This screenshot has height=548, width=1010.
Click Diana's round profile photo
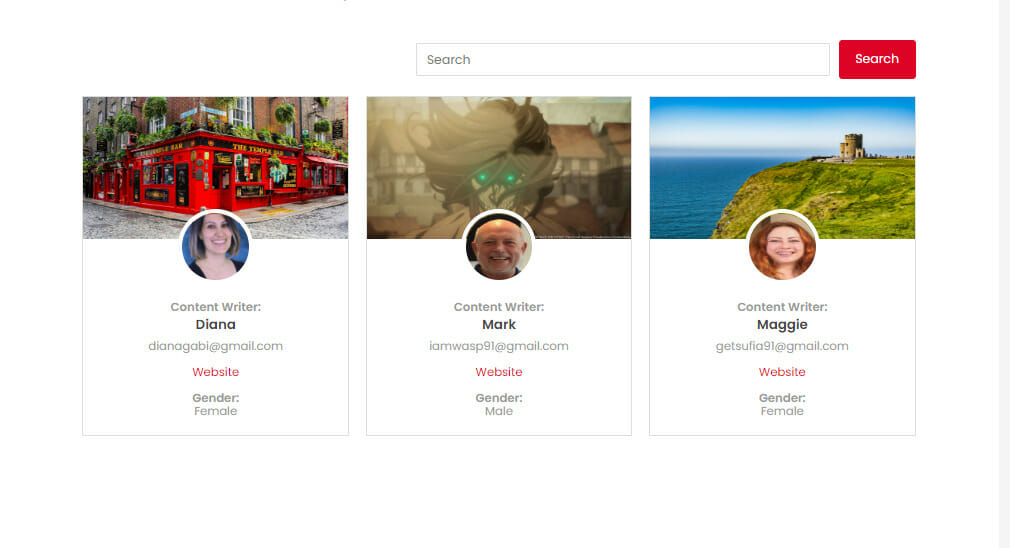[x=215, y=246]
